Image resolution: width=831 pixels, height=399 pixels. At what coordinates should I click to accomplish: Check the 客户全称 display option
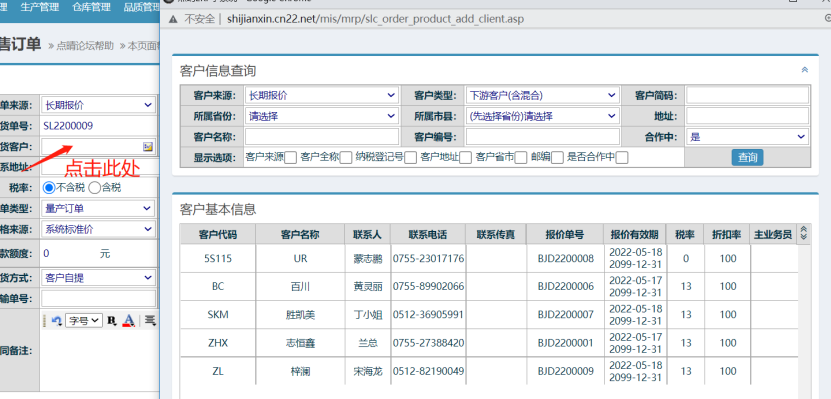(x=346, y=157)
